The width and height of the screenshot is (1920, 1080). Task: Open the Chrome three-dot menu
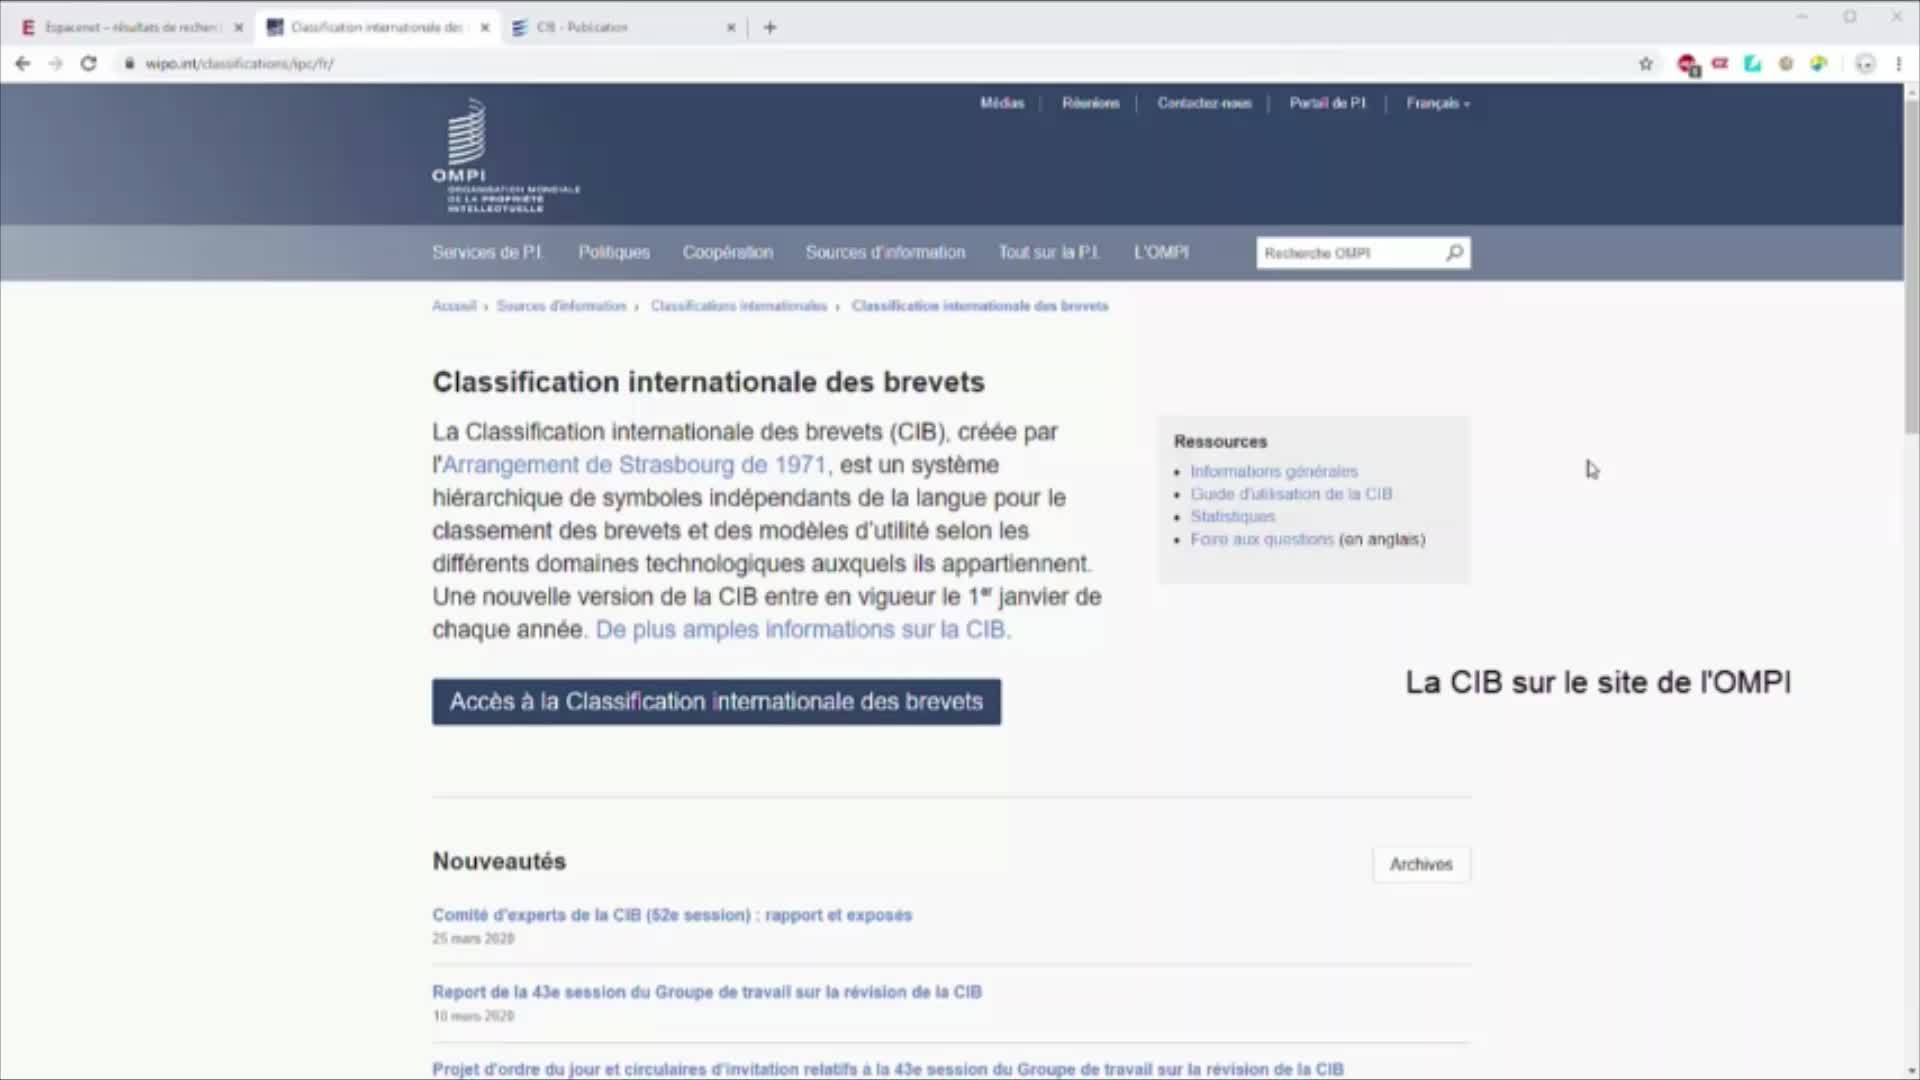pyautogui.click(x=1898, y=64)
